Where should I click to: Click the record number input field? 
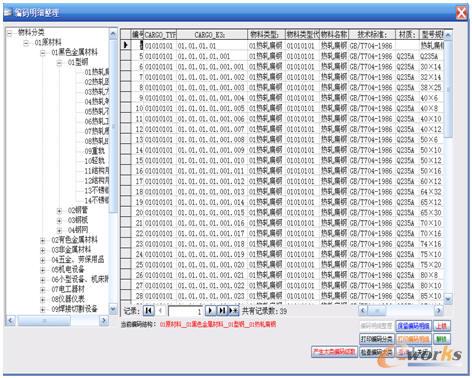pos(185,311)
